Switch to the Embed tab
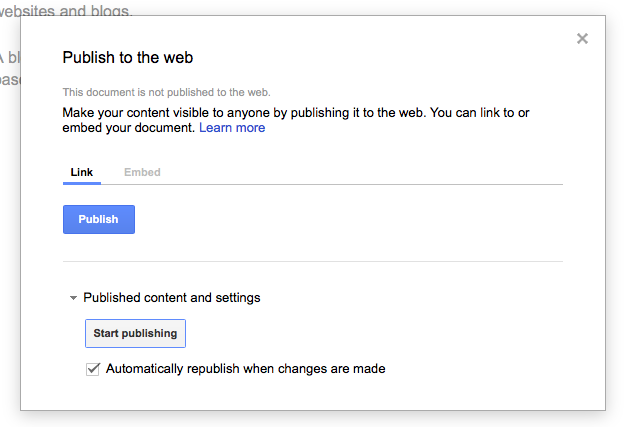The height and width of the screenshot is (427, 636). pyautogui.click(x=142, y=172)
